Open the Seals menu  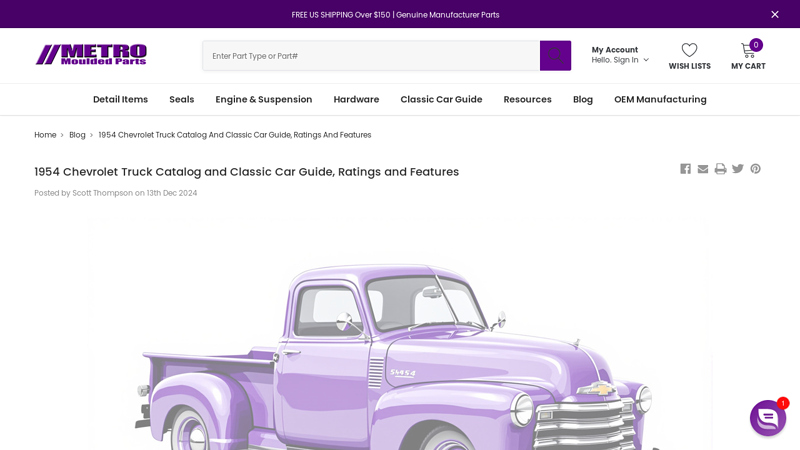182,99
